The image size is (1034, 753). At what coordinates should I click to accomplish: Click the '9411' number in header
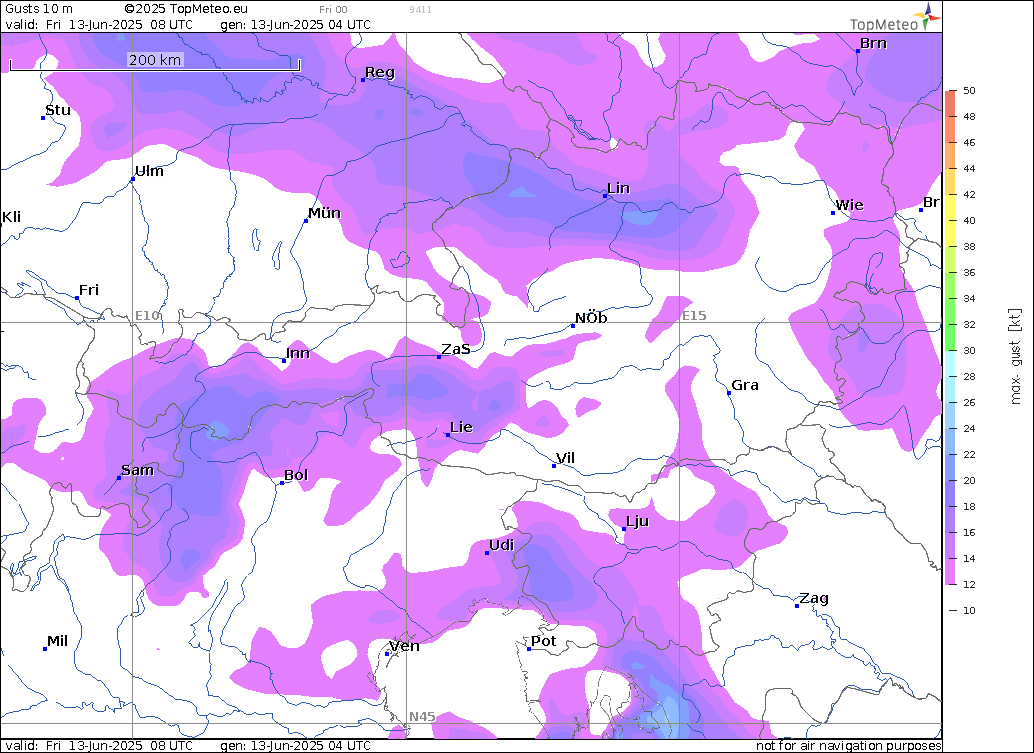pyautogui.click(x=420, y=10)
